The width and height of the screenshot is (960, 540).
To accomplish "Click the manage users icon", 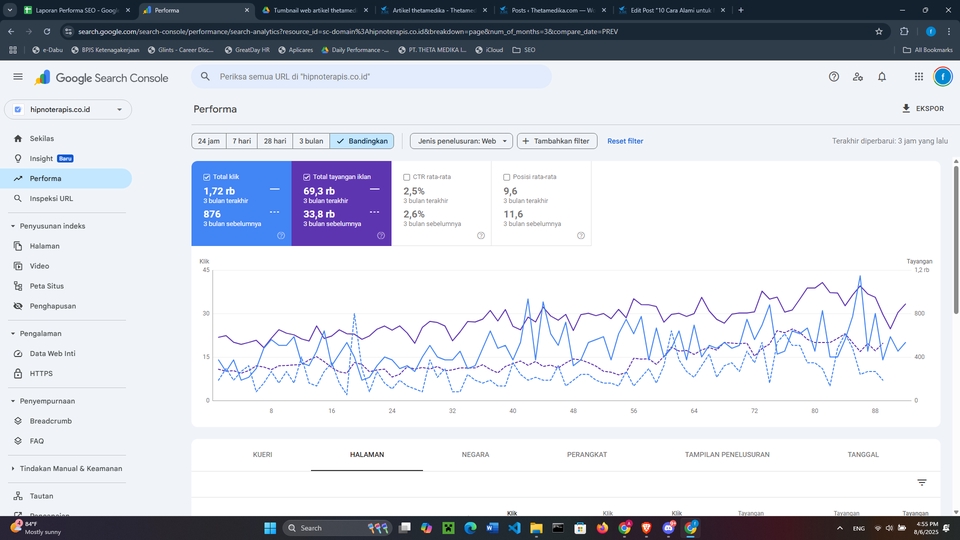I will click(x=858, y=77).
